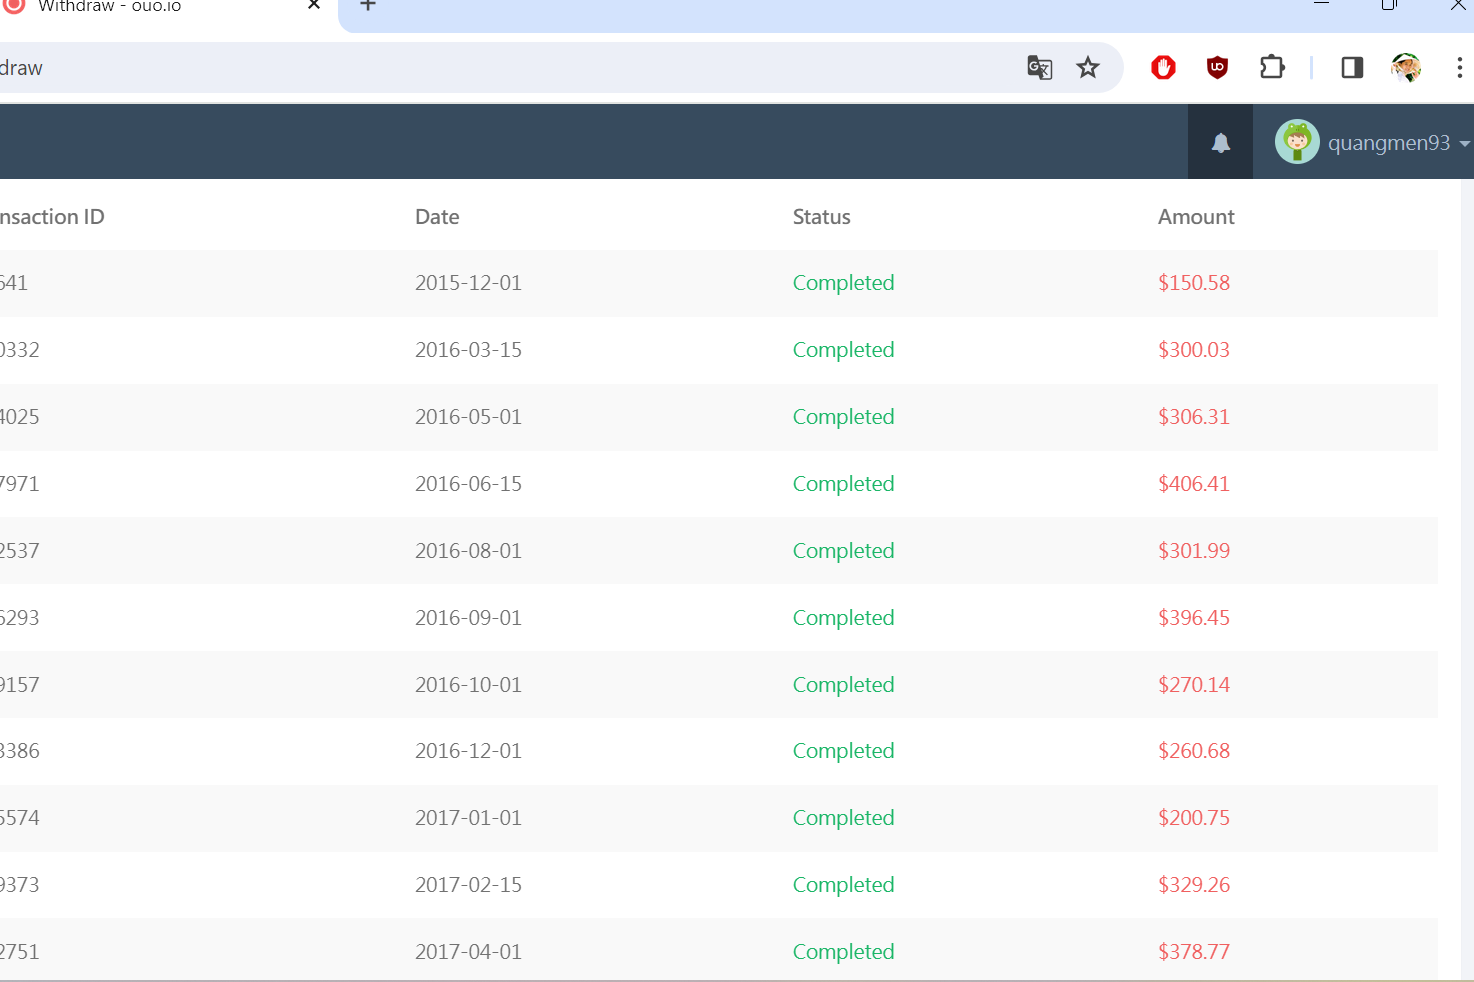Screen dimensions: 1474x982
Task: Click the amount $200.75
Action: [1194, 818]
